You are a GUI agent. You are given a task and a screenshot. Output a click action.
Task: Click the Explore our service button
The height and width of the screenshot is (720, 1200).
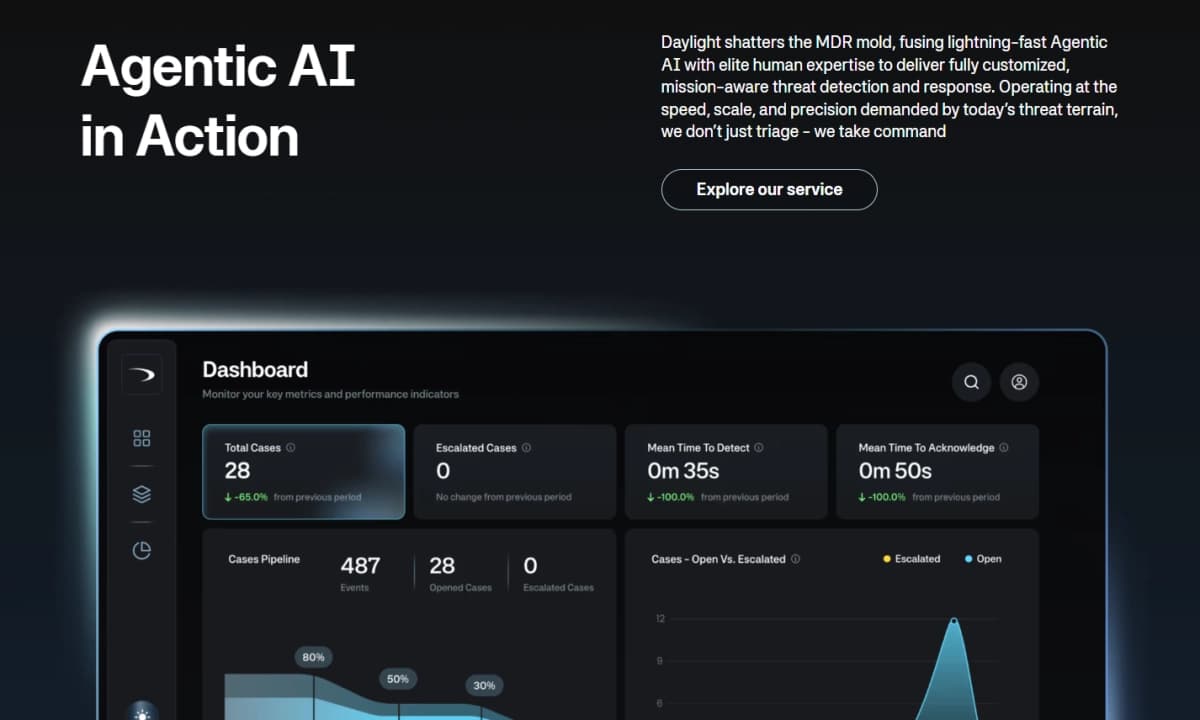(769, 189)
